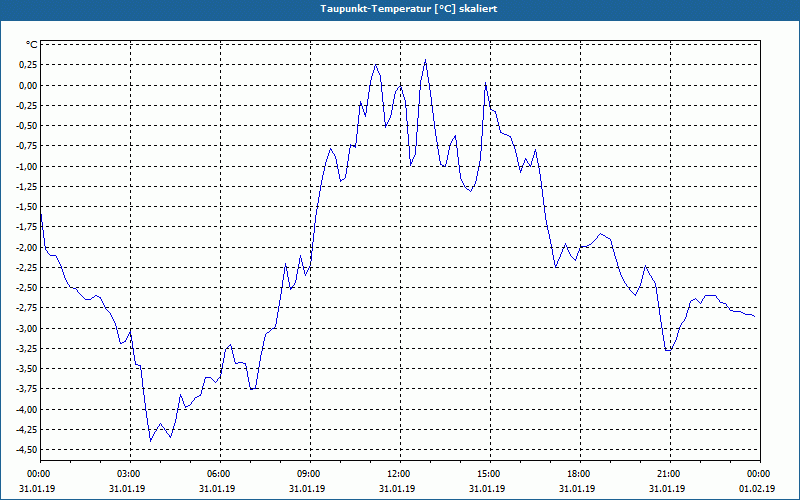Viewport: 800px width, 500px height.
Task: Click the 18:00 time axis label
Action: pos(580,474)
